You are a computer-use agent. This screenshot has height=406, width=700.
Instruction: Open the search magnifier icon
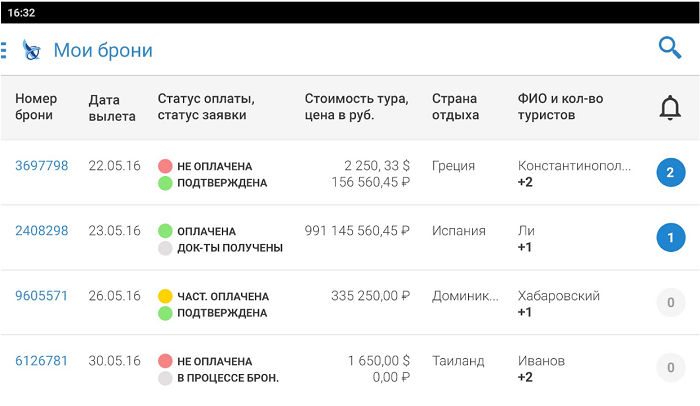point(669,48)
